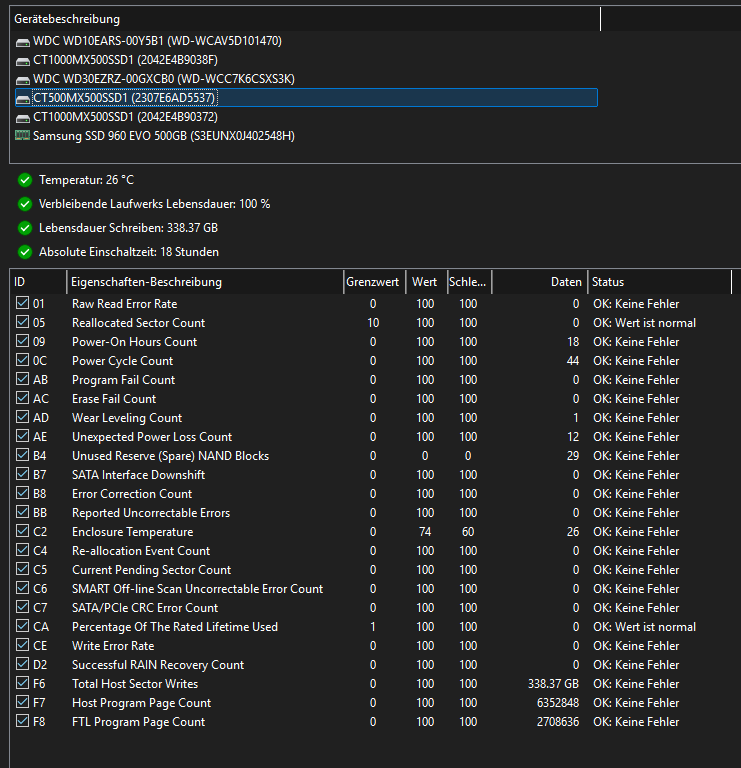Image resolution: width=741 pixels, height=768 pixels.
Task: Click Gerätebeschreibung column header
Action: 305,19
